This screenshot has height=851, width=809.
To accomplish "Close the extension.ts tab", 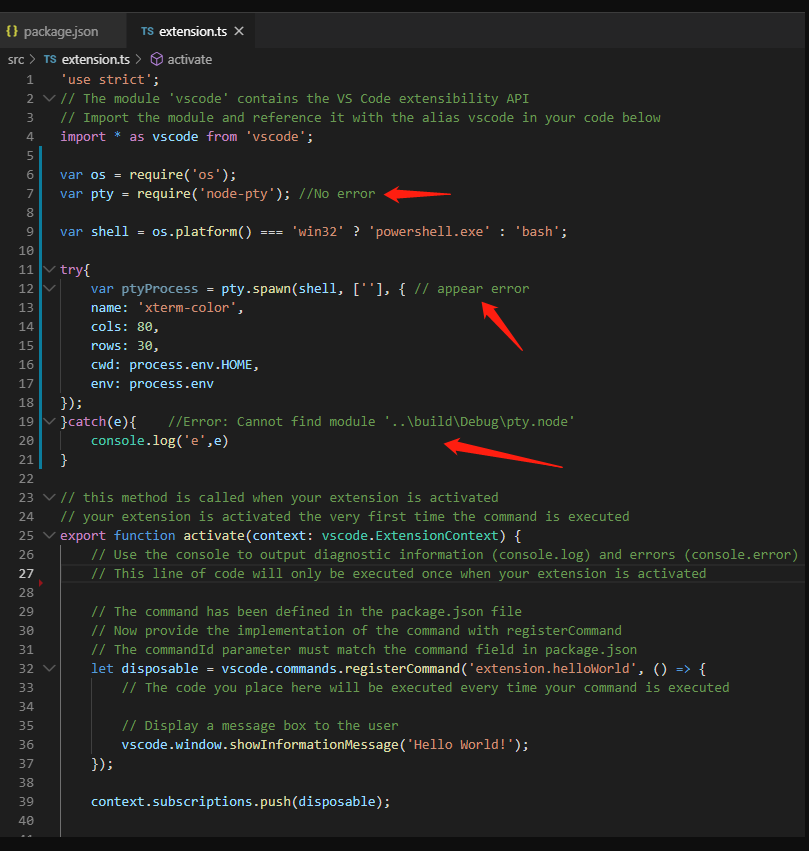I will click(x=237, y=31).
